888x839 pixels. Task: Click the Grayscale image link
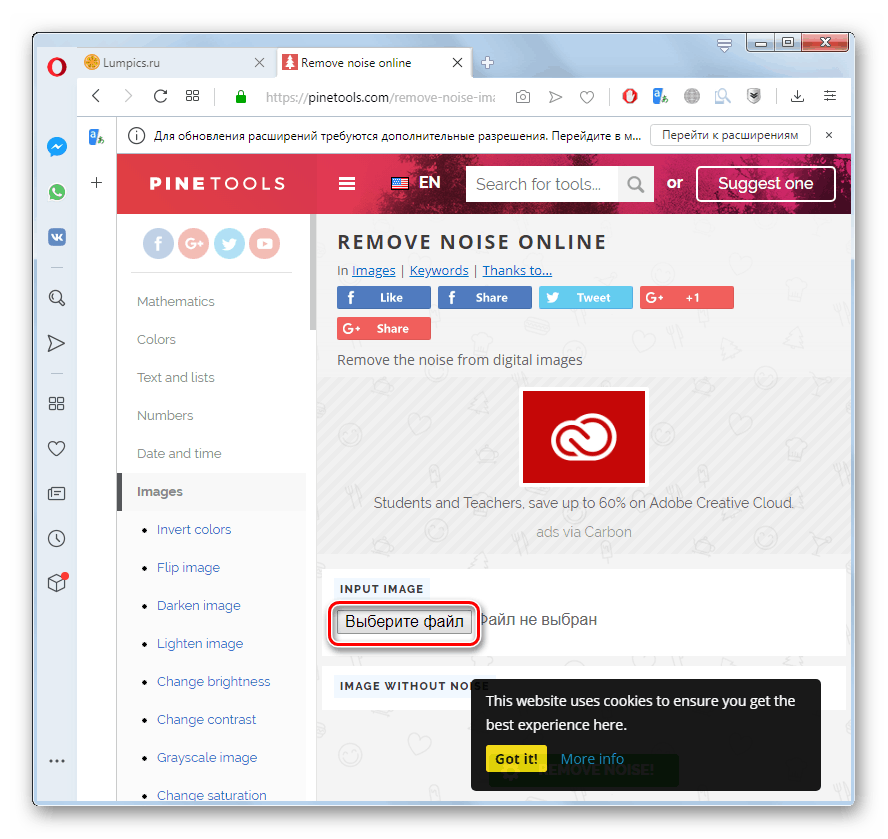click(207, 757)
